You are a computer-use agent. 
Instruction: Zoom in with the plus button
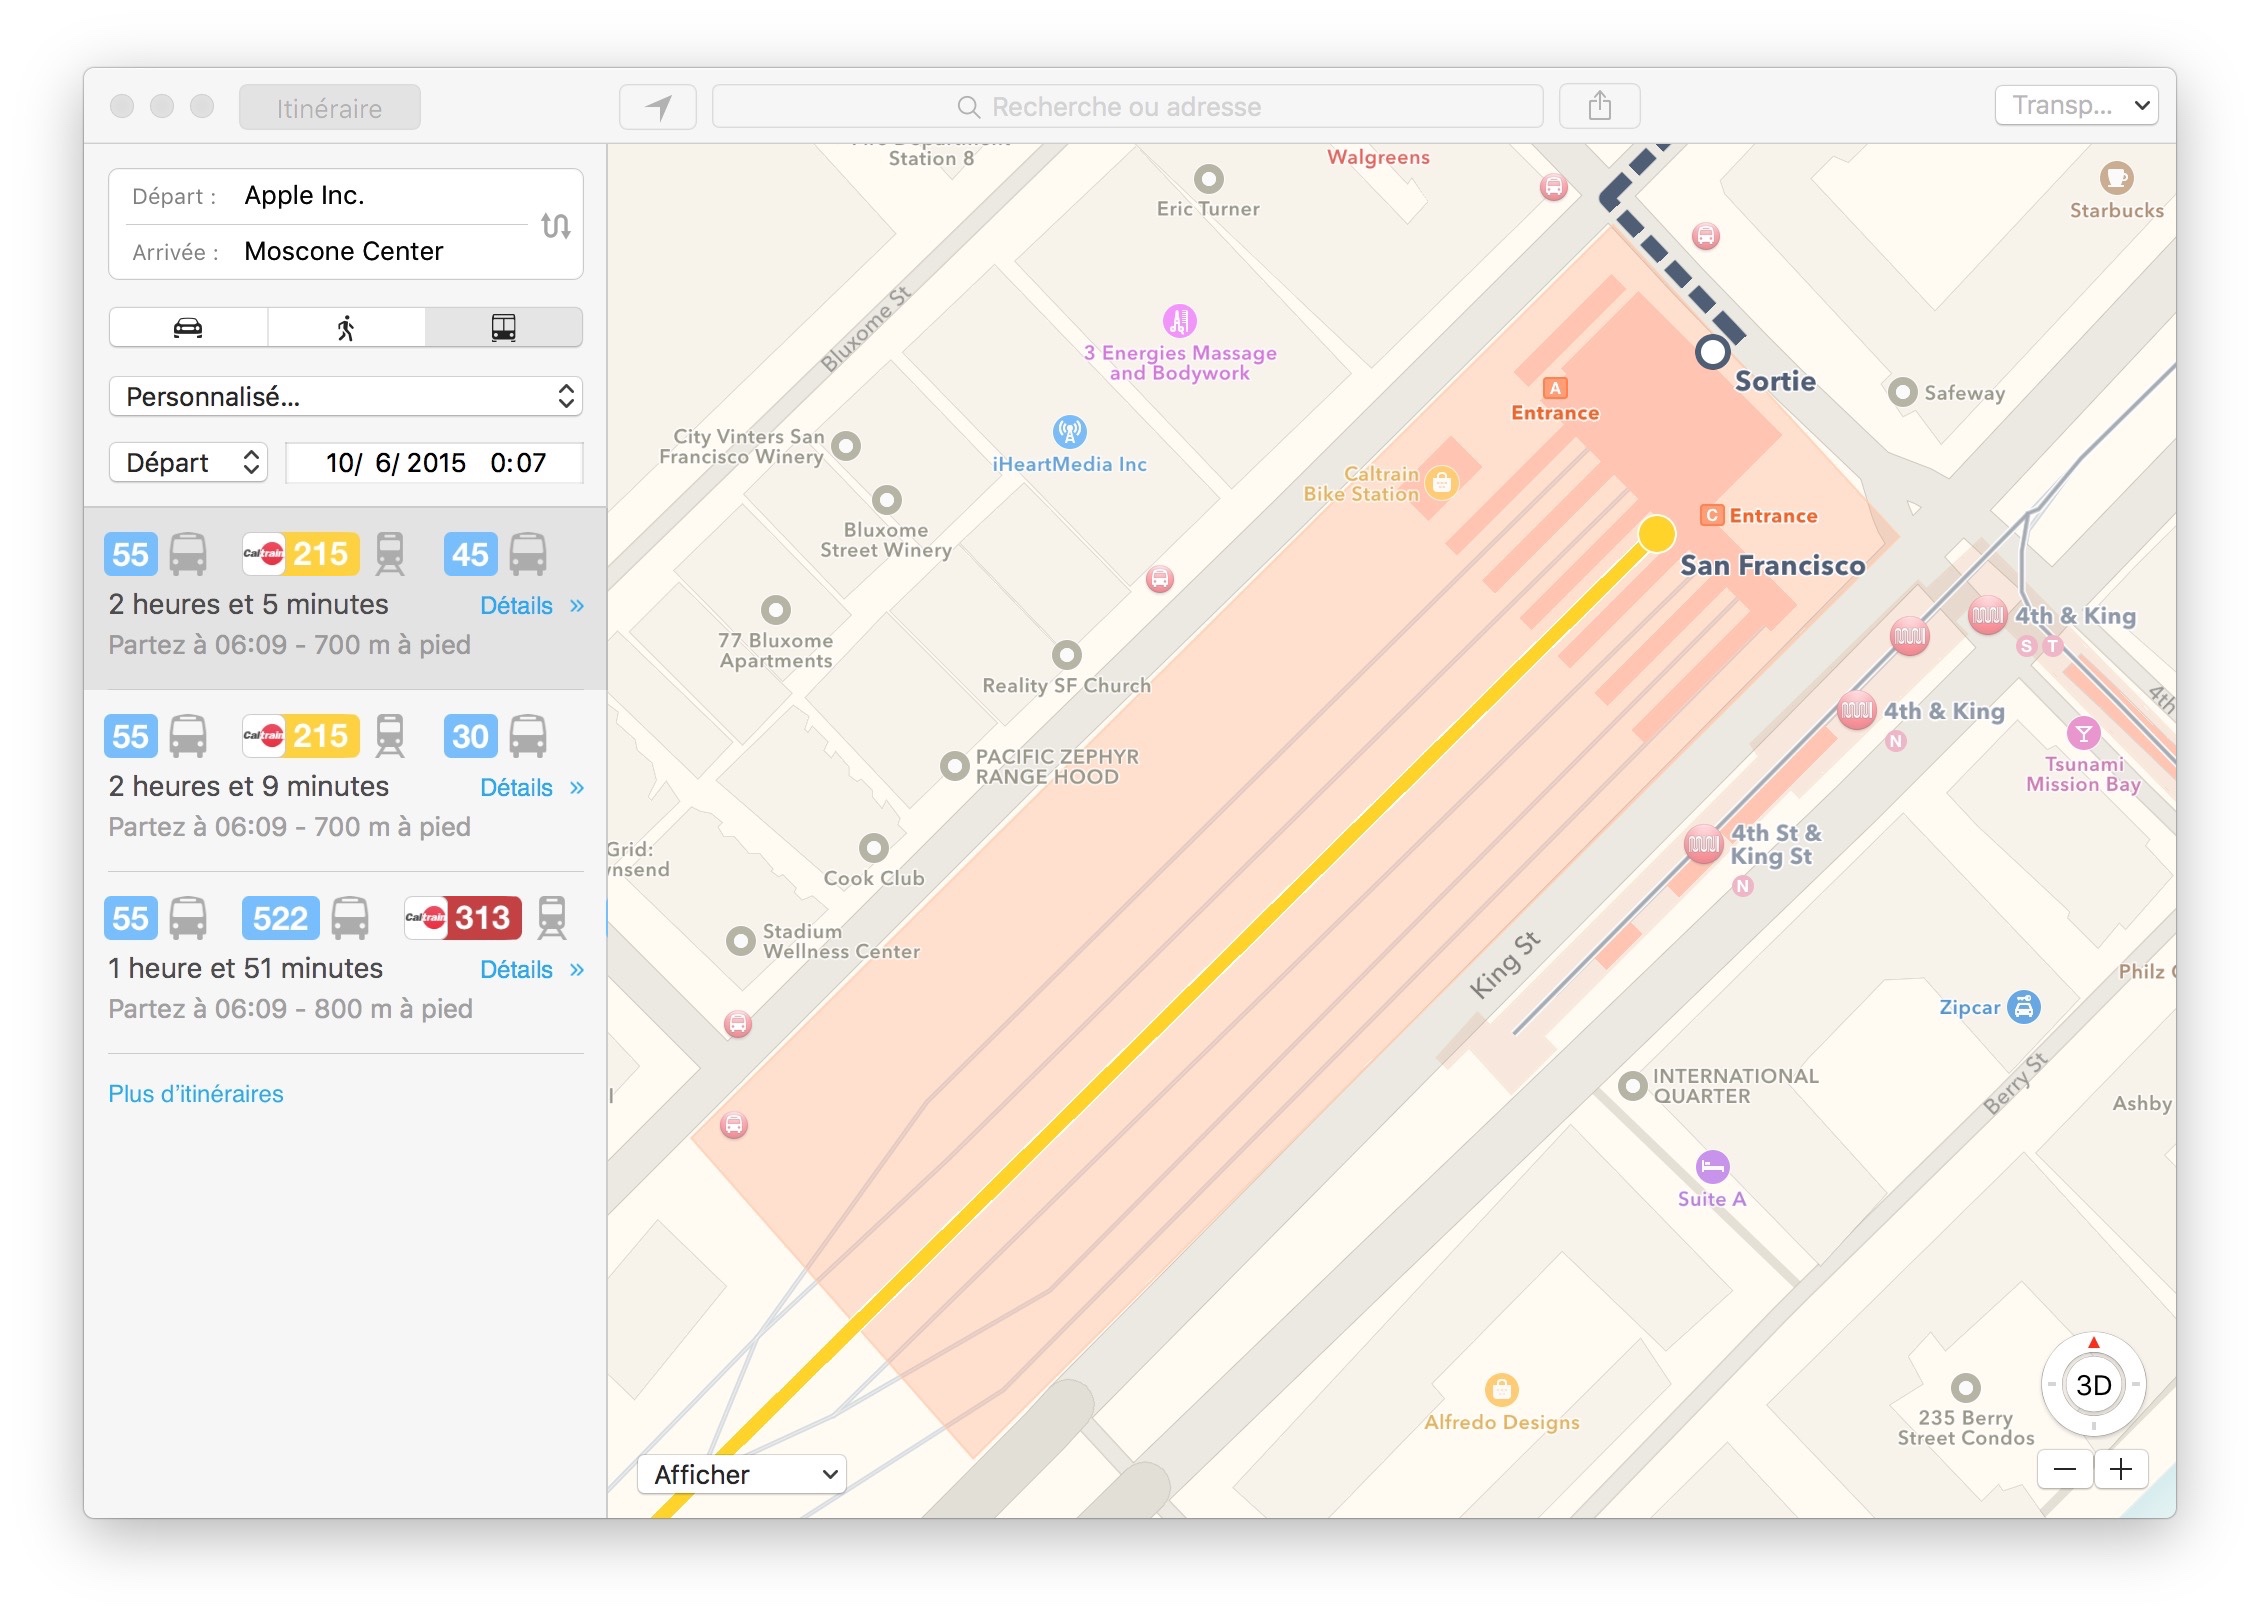click(2121, 1469)
